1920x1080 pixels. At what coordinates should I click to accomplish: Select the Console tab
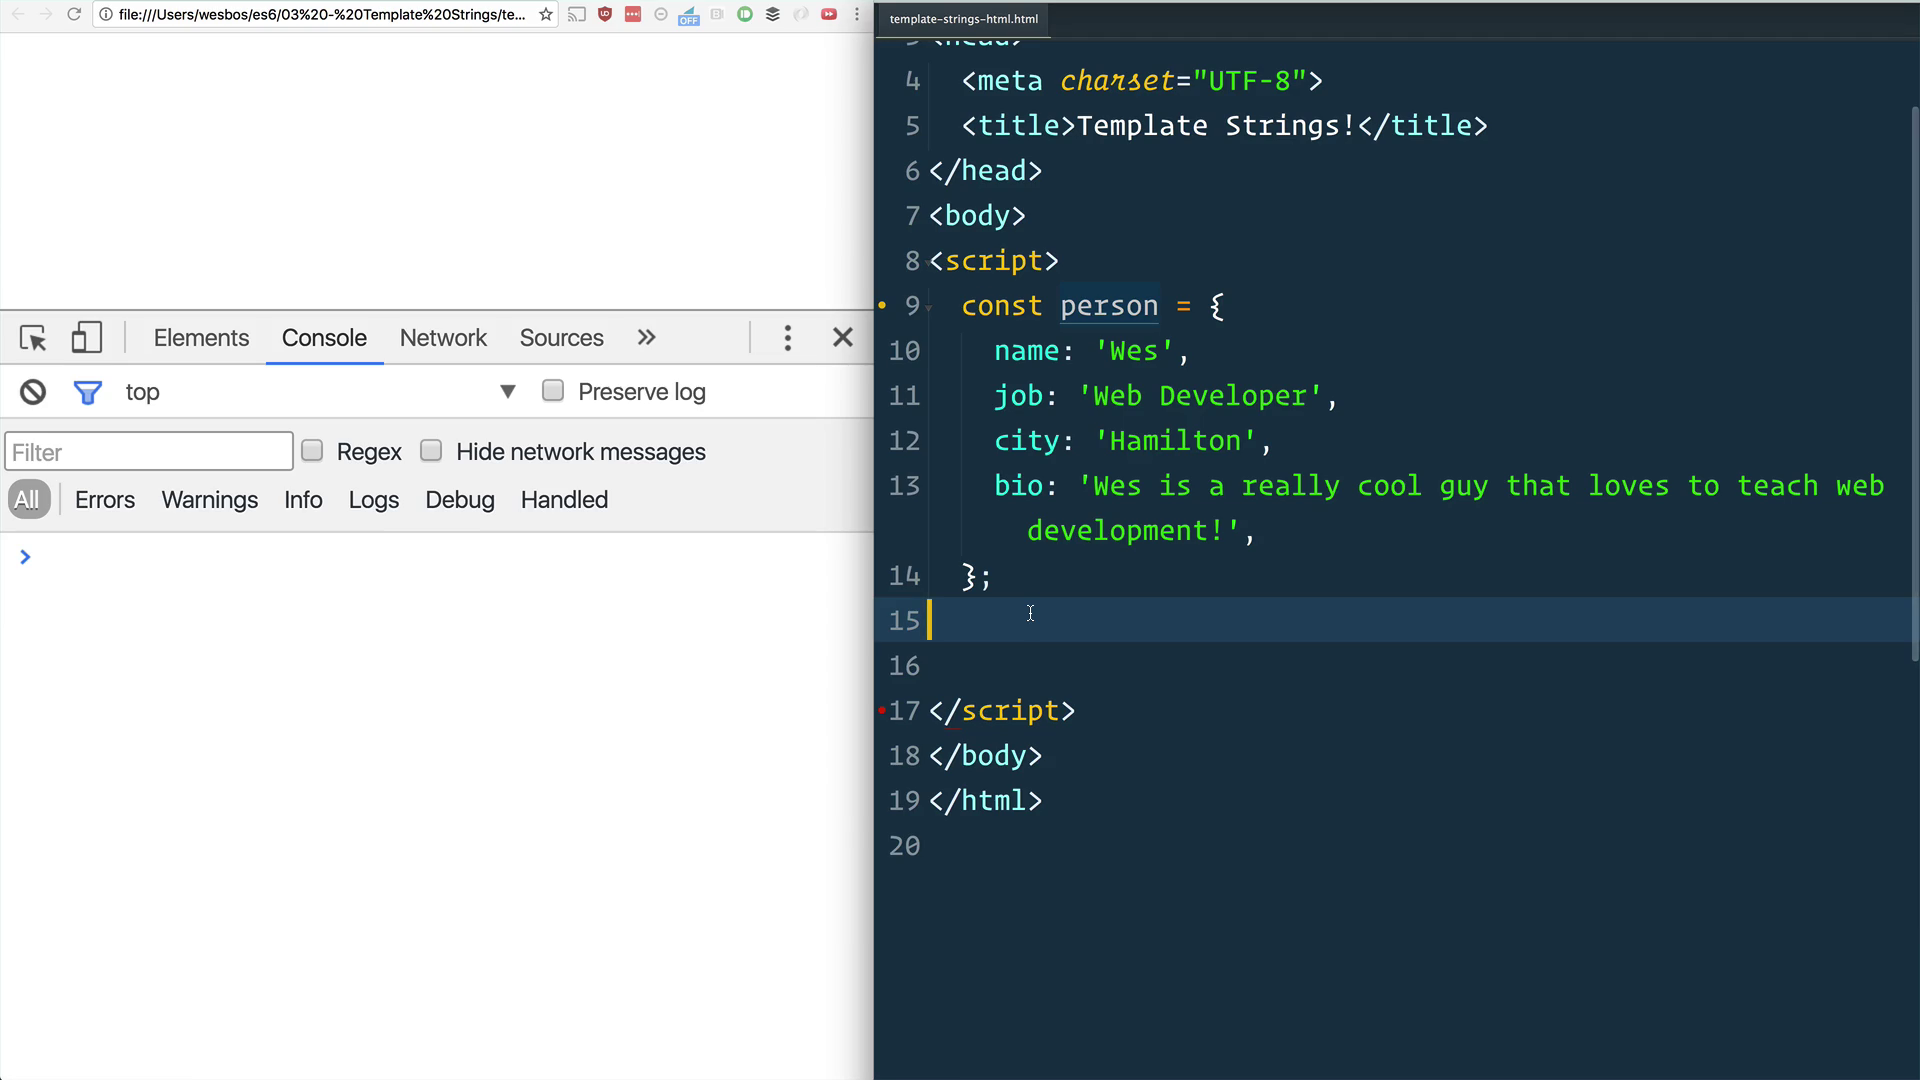(x=324, y=338)
